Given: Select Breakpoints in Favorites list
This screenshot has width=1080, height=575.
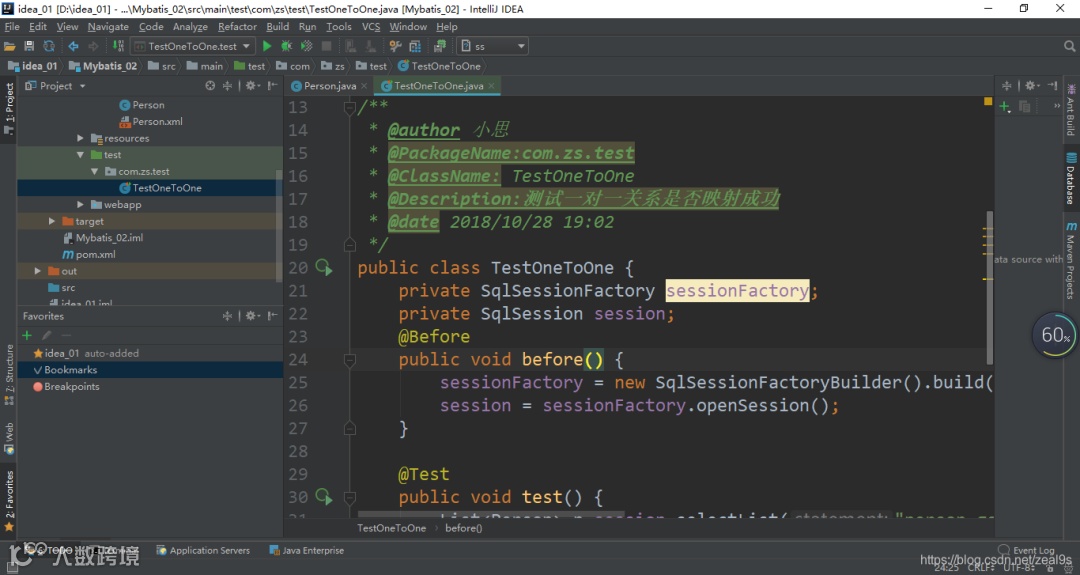Looking at the screenshot, I should [x=66, y=386].
